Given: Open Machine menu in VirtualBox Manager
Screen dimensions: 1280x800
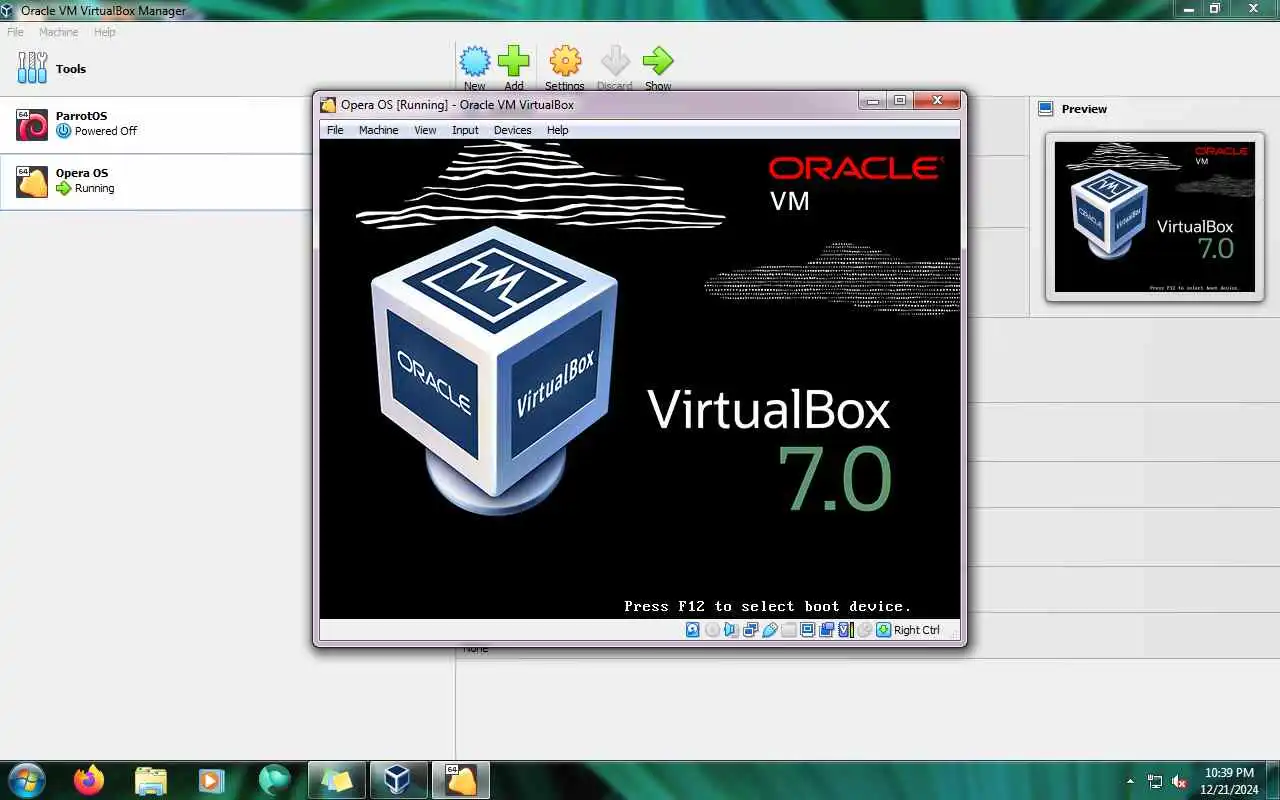Looking at the screenshot, I should [59, 32].
